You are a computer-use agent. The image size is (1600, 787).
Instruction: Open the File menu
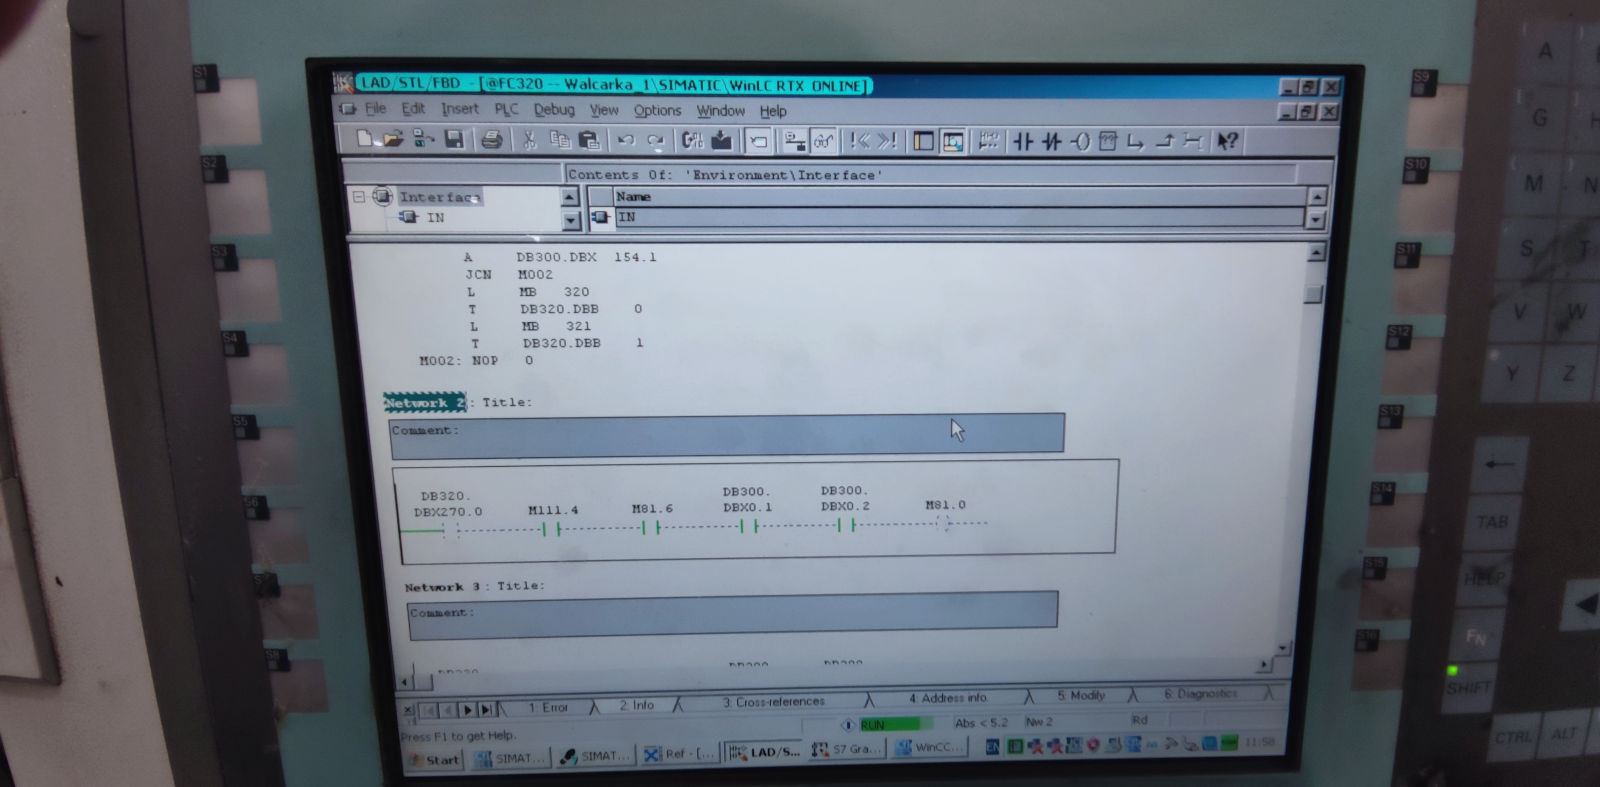pyautogui.click(x=375, y=108)
